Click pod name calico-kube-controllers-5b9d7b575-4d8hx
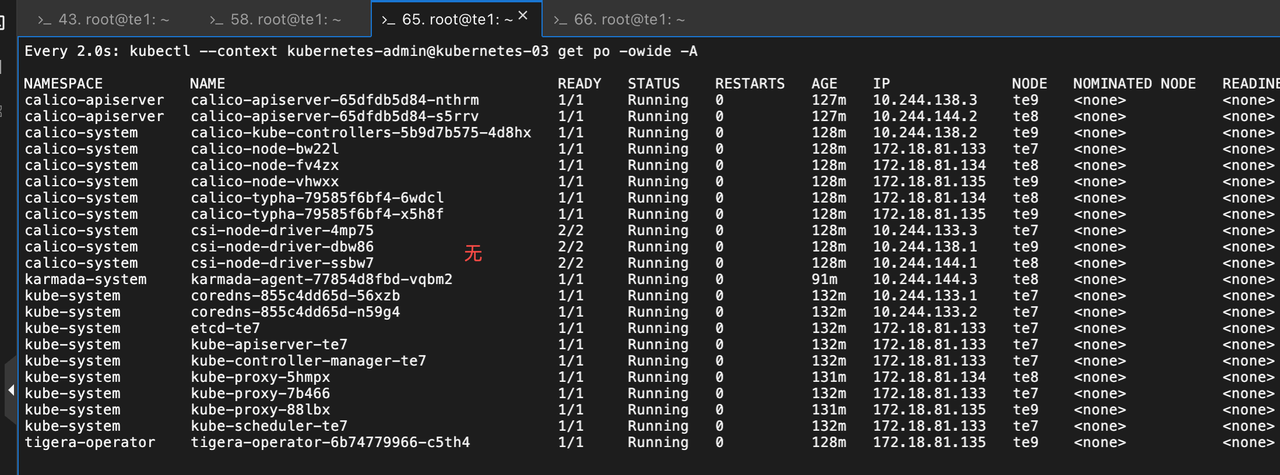1280x475 pixels. (361, 133)
